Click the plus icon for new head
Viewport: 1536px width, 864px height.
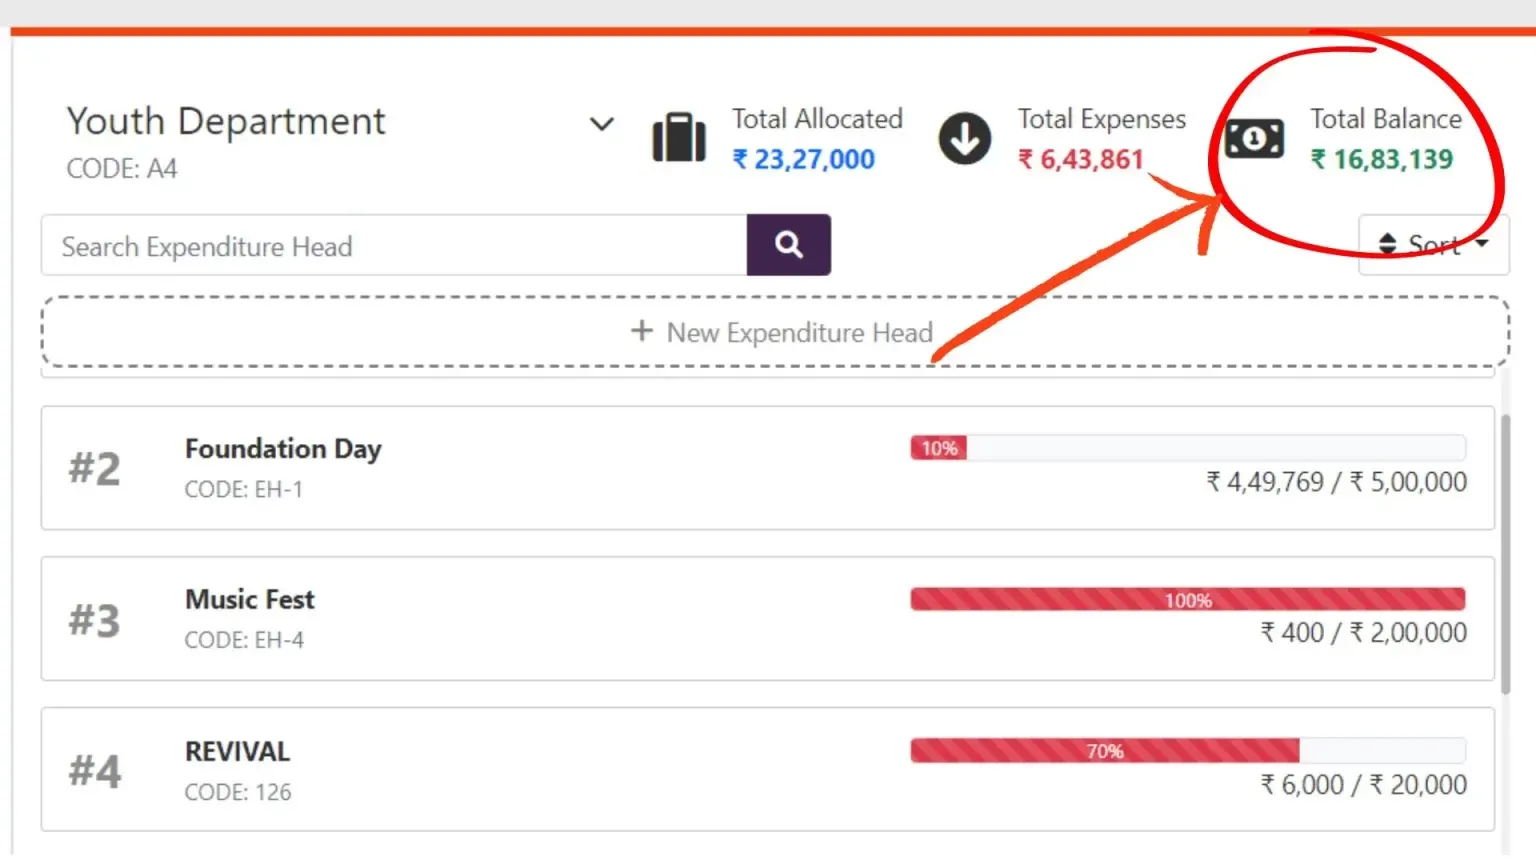(x=642, y=331)
